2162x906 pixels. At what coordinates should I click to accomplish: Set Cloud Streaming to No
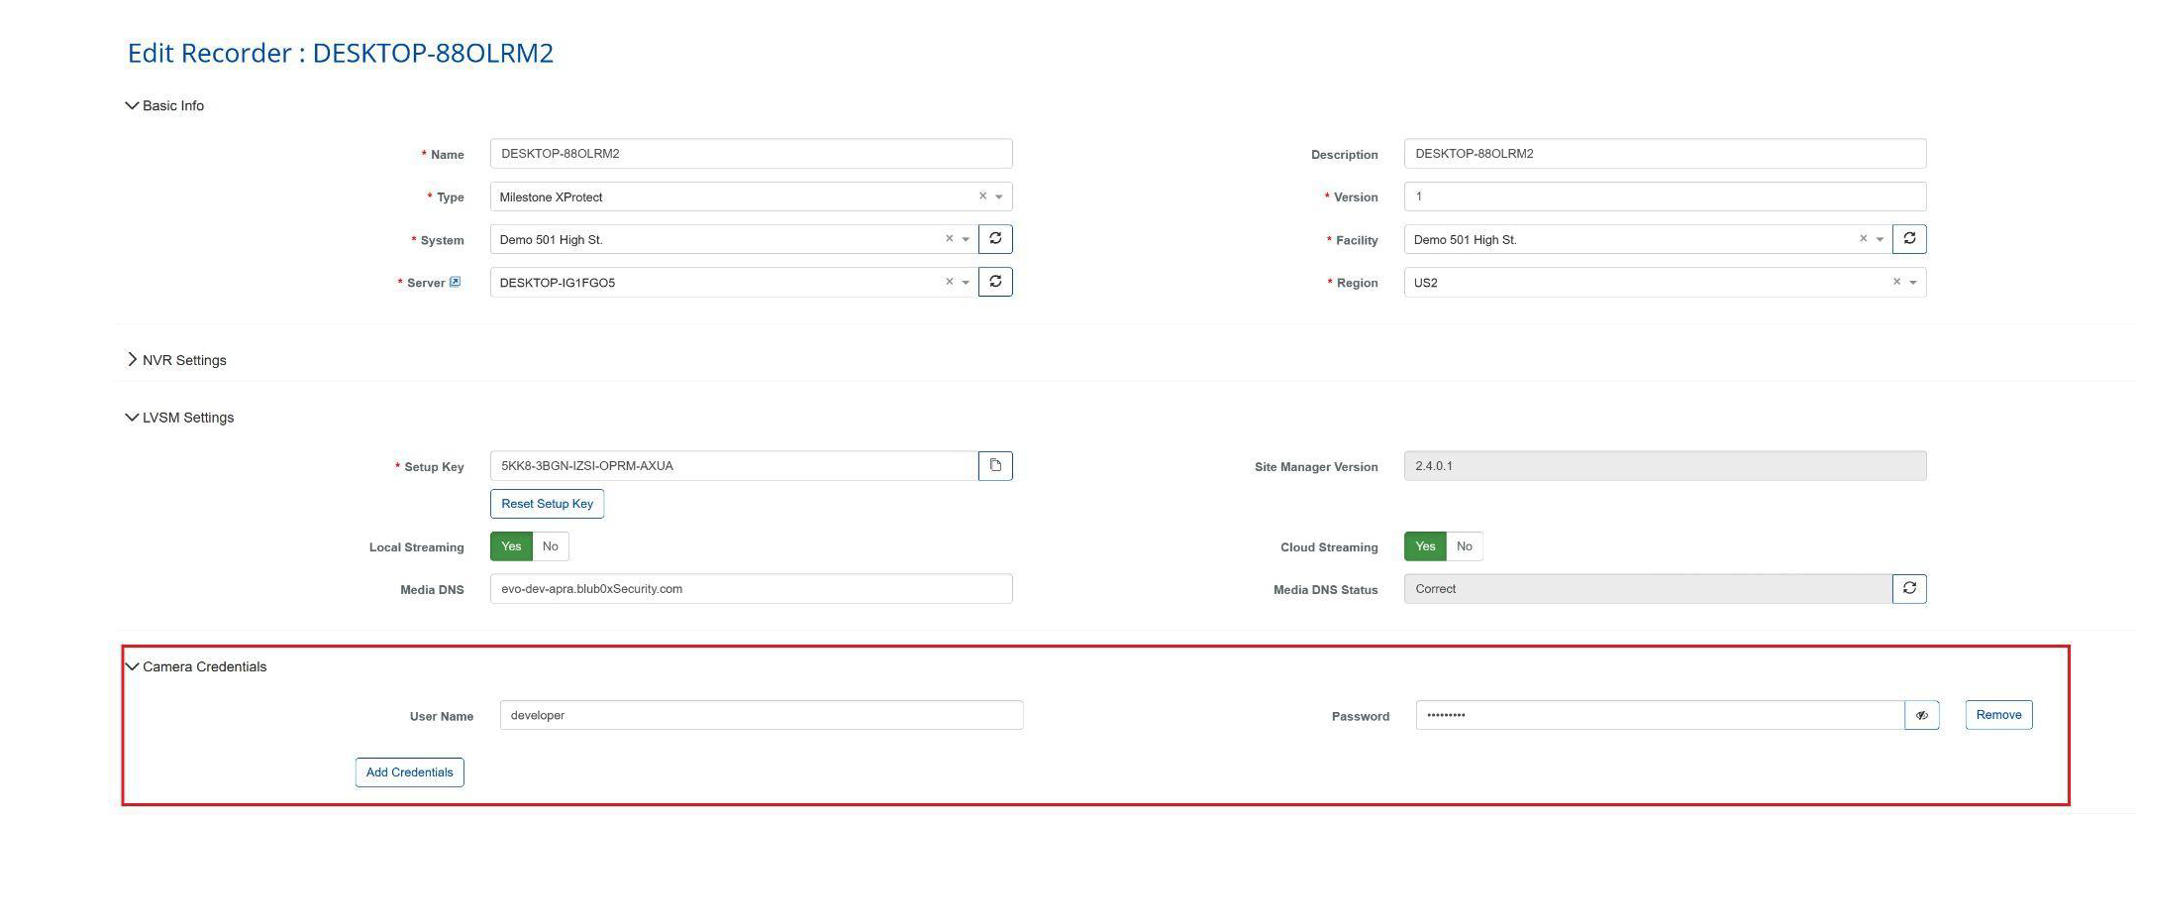[x=1464, y=547]
